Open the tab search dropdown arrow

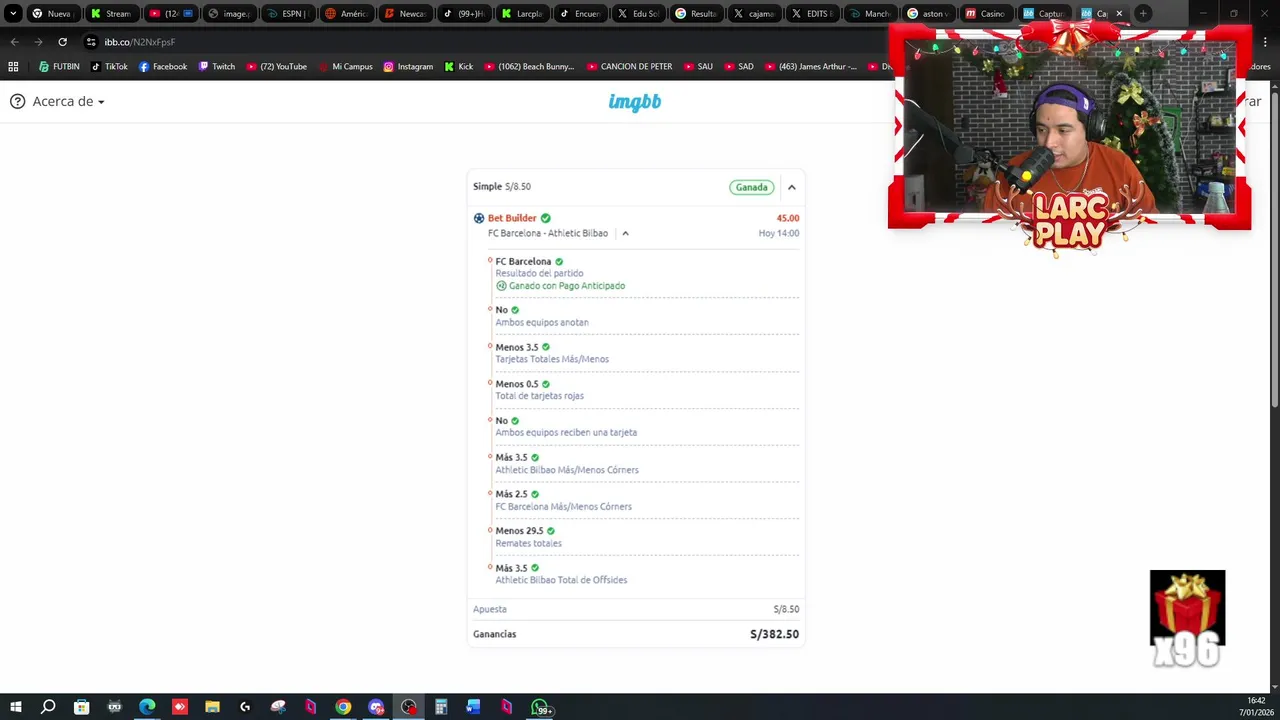click(x=13, y=14)
